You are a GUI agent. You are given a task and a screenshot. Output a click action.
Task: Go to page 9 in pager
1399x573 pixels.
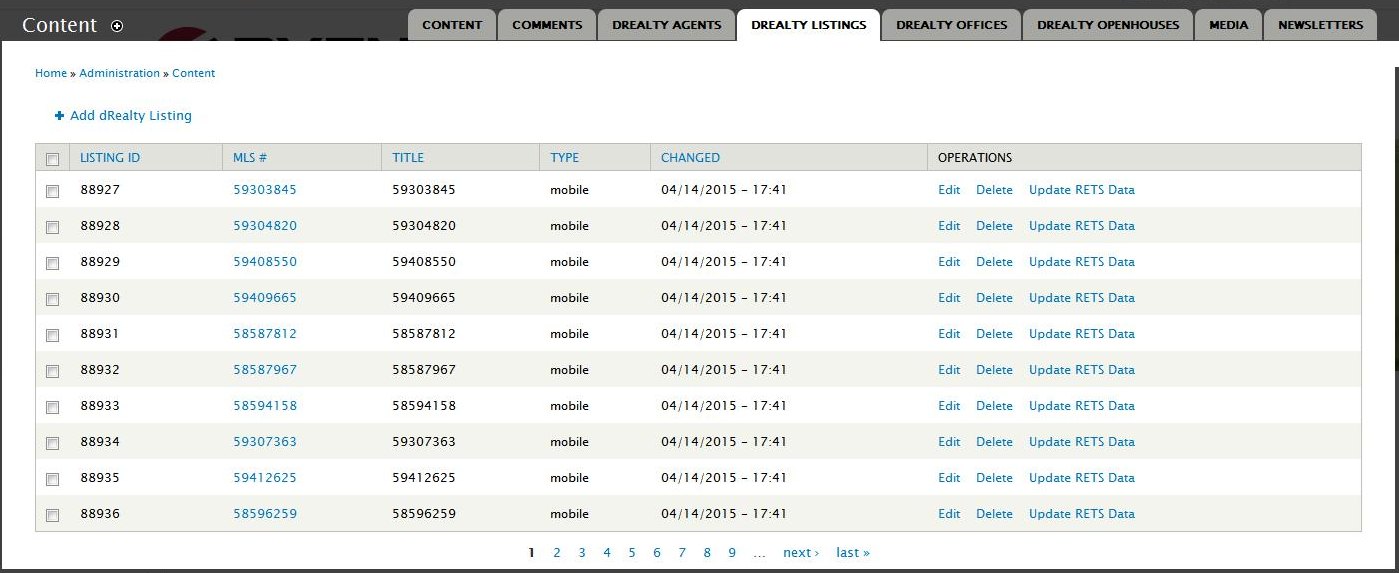coord(732,553)
